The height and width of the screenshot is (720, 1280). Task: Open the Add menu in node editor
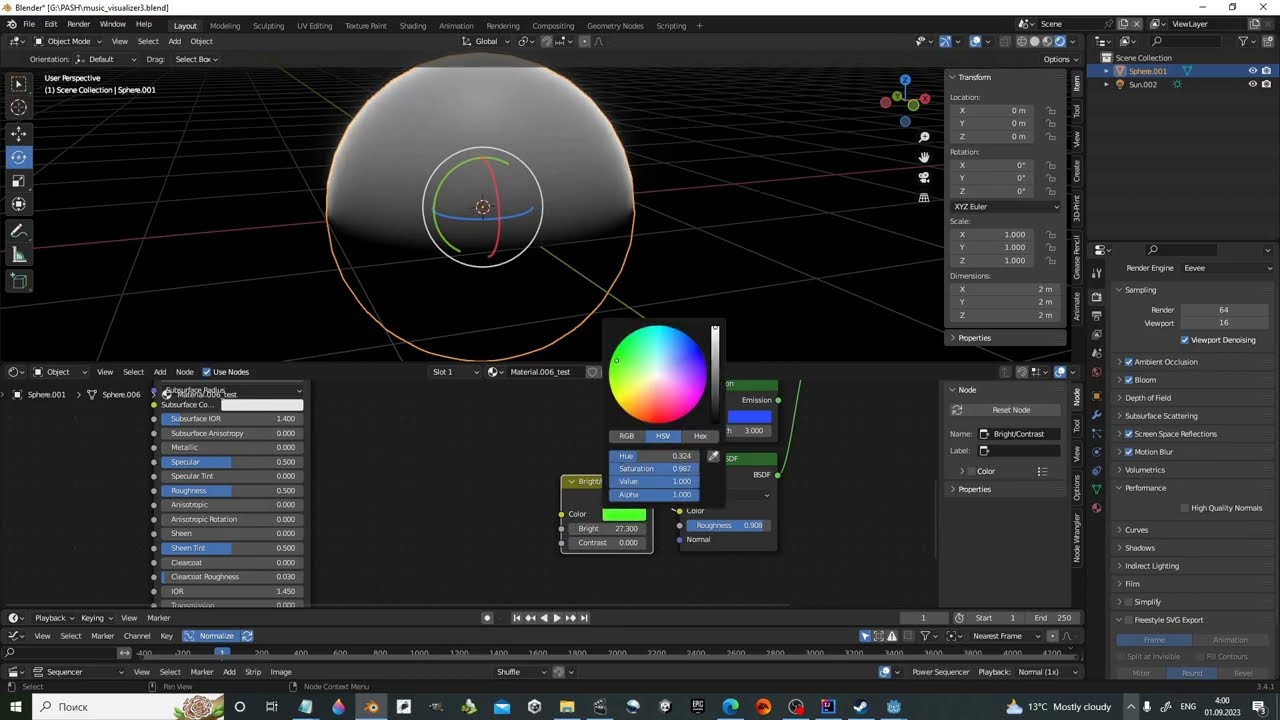159,372
